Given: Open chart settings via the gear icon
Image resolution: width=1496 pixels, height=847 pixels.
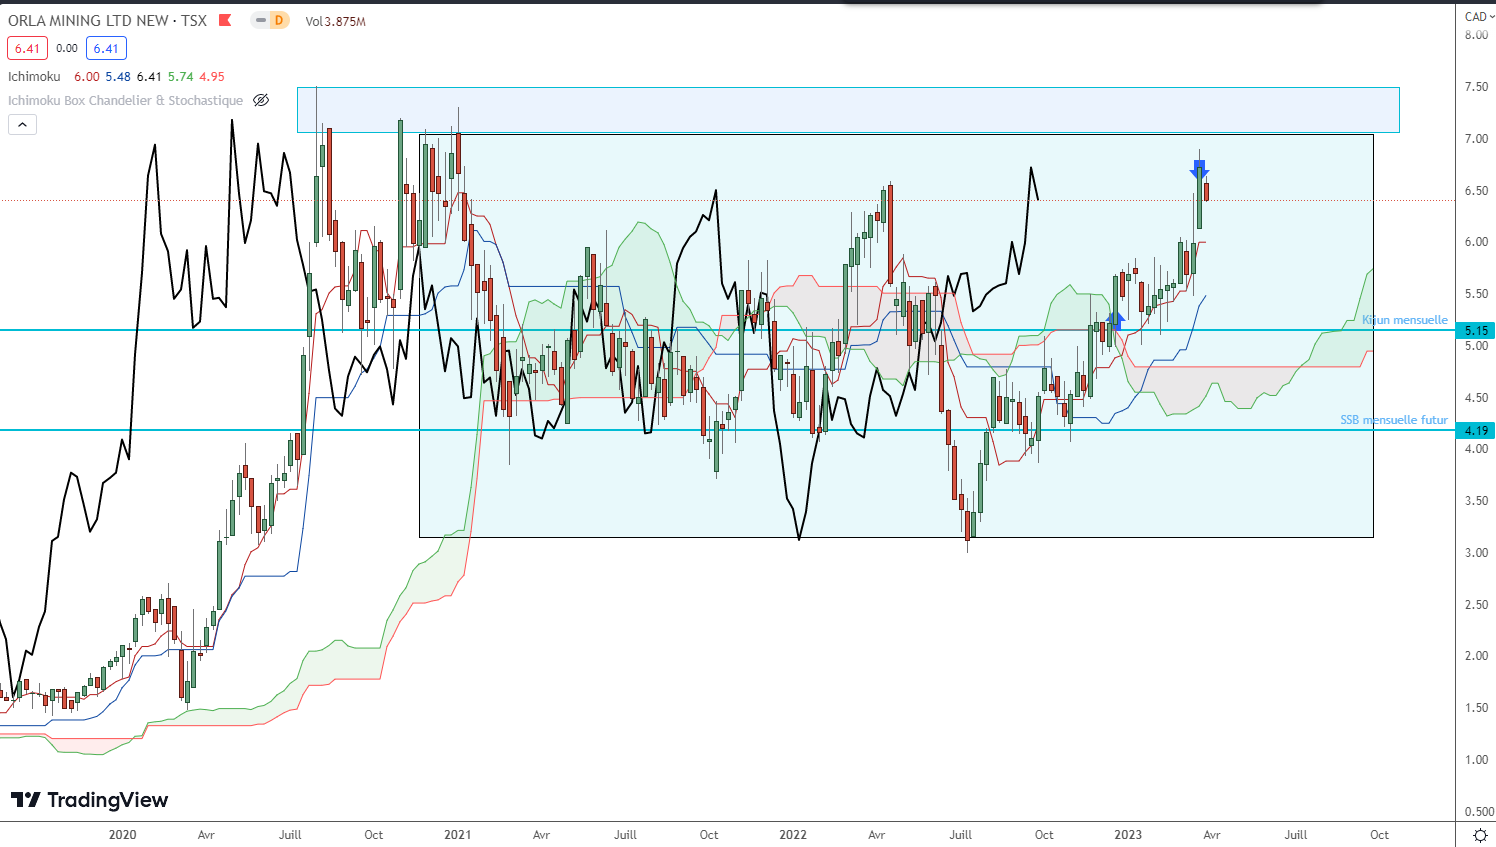Looking at the screenshot, I should (1480, 835).
